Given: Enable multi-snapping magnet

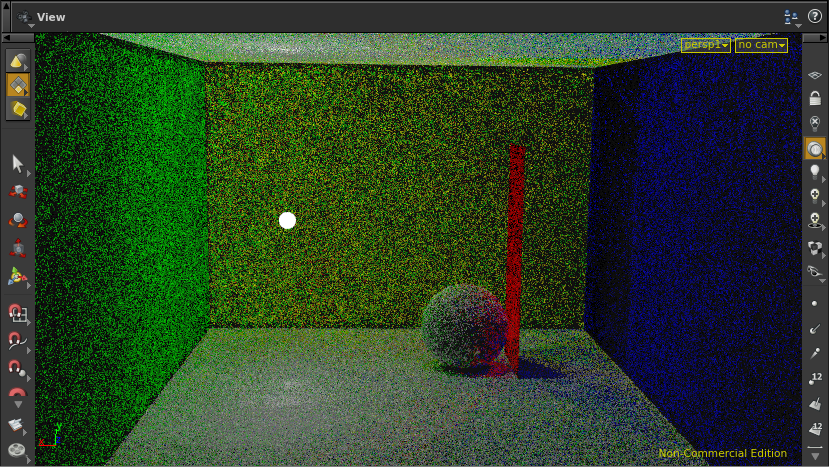Looking at the screenshot, I should click(17, 393).
